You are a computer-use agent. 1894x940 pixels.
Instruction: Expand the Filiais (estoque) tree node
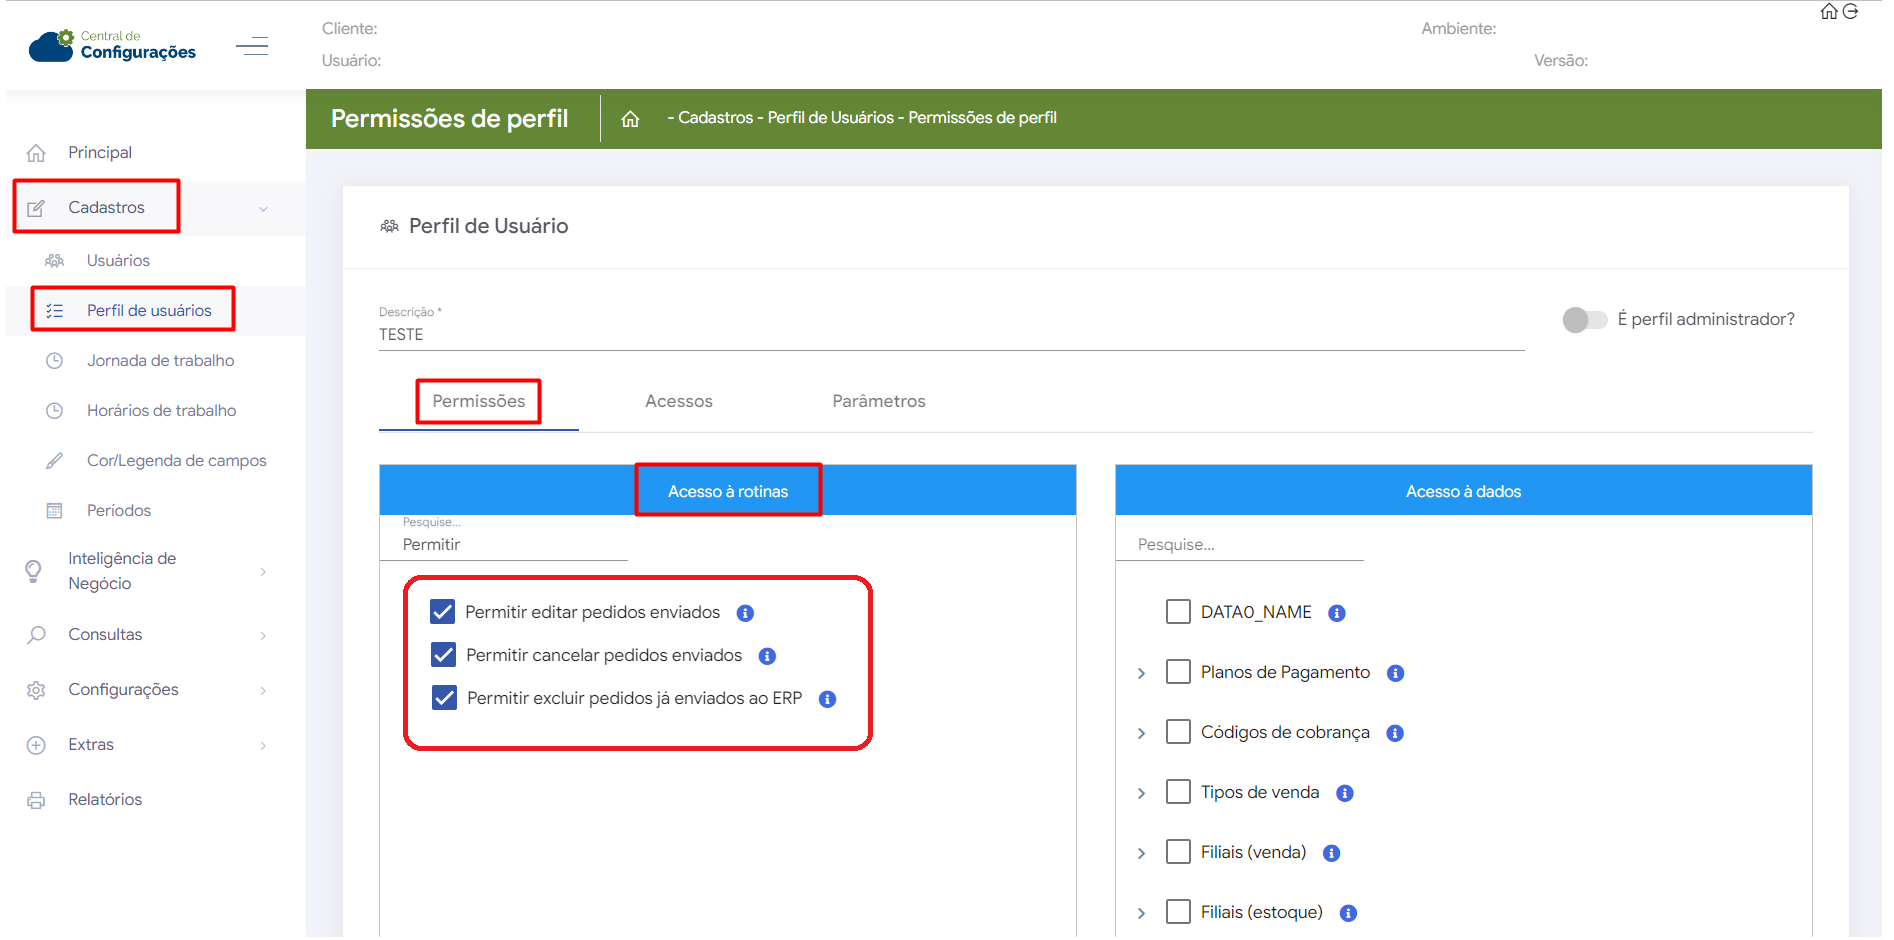point(1142,913)
